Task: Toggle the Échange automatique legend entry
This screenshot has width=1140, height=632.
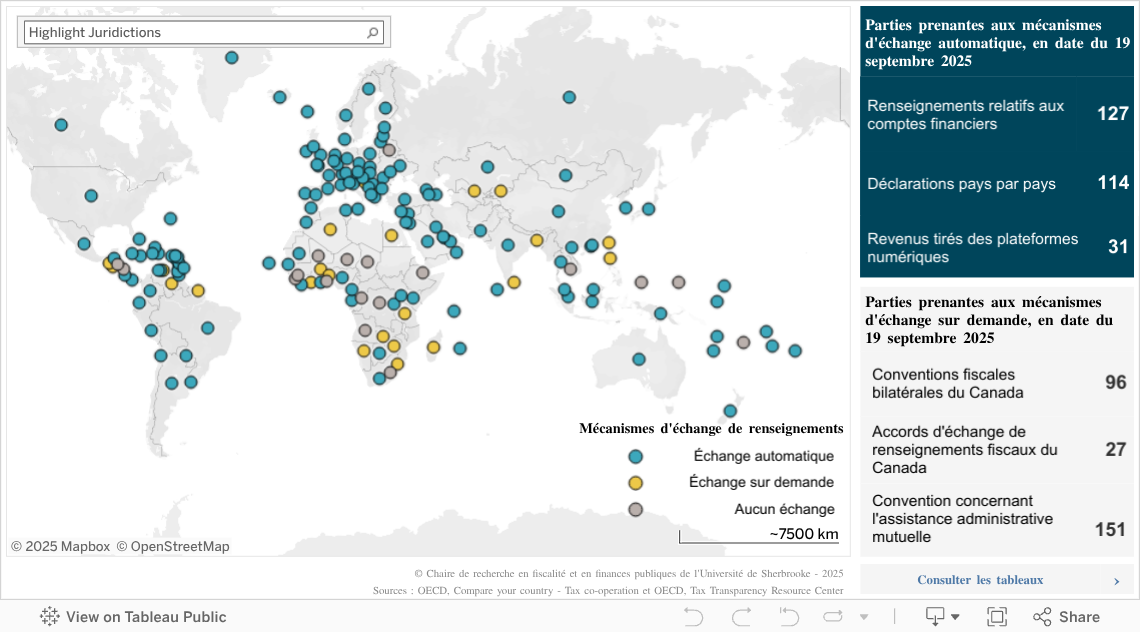Action: [634, 456]
